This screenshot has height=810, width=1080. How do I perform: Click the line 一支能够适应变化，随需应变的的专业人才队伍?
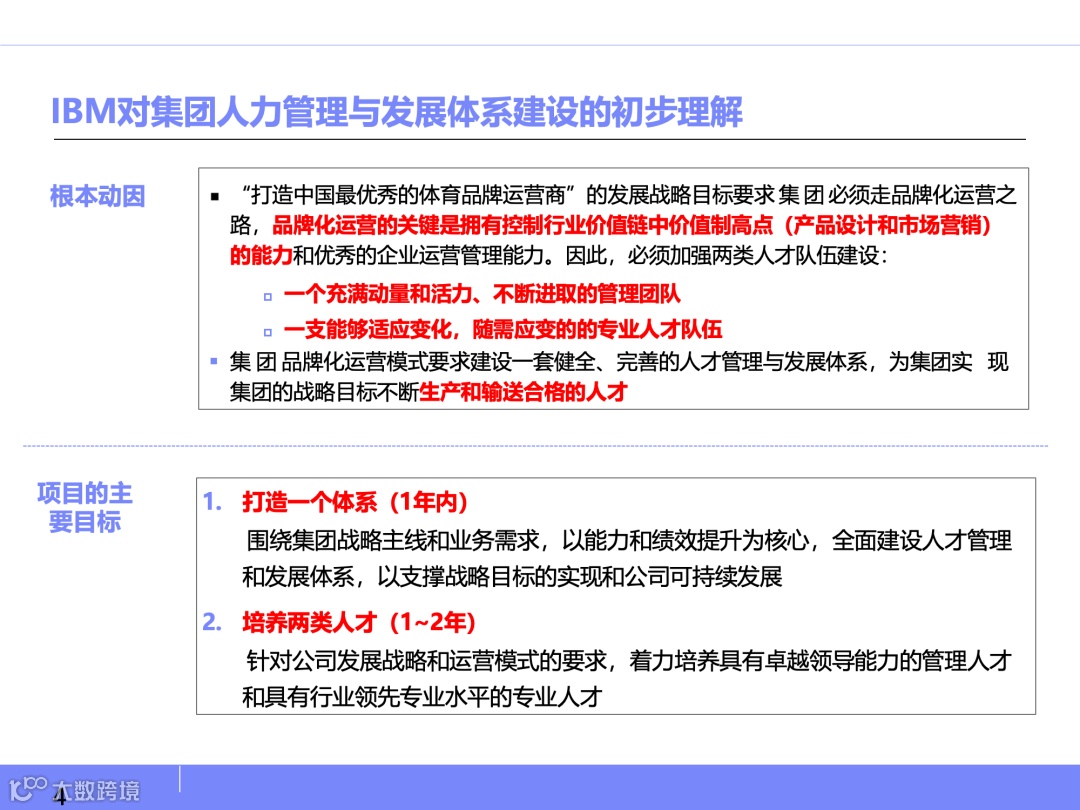pos(503,329)
